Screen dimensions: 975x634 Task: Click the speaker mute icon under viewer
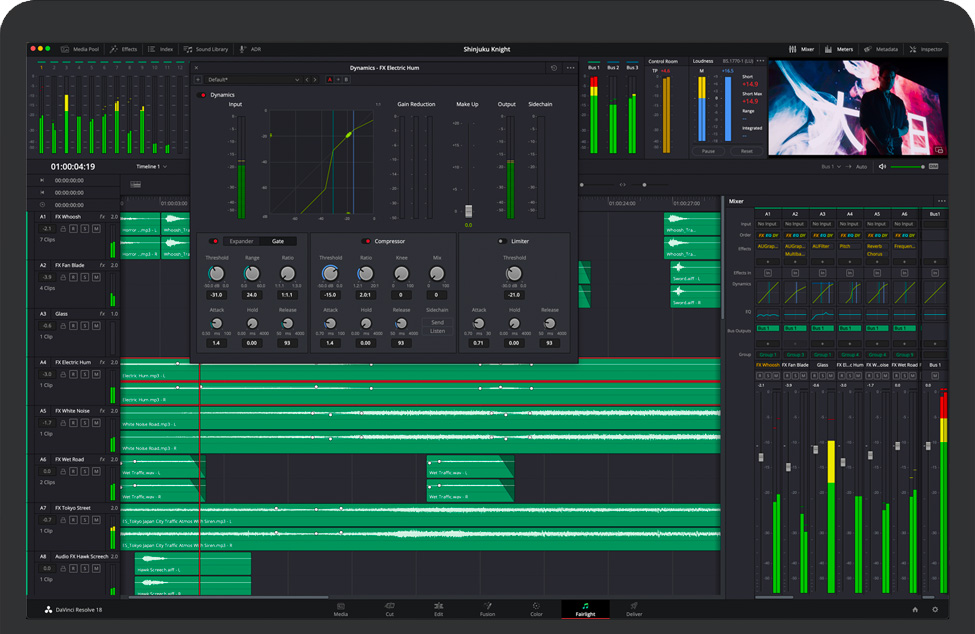pos(882,167)
